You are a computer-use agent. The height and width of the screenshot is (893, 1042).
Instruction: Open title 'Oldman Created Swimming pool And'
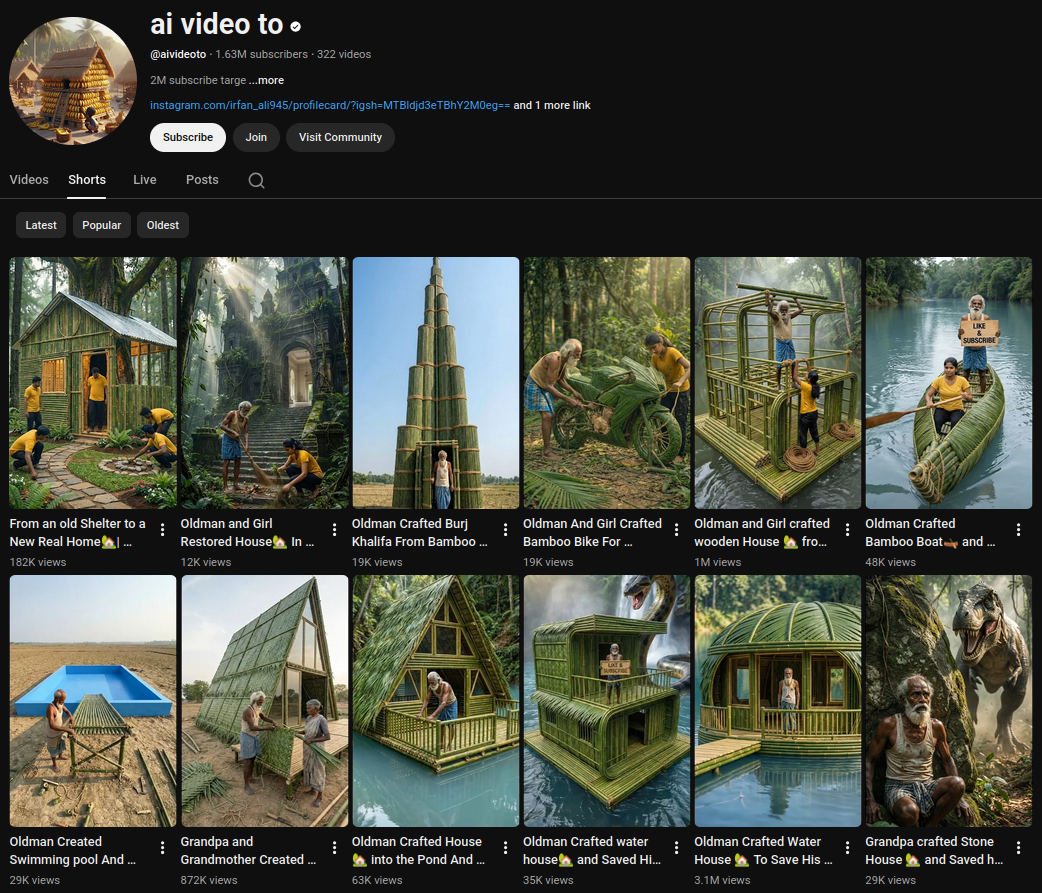click(72, 850)
